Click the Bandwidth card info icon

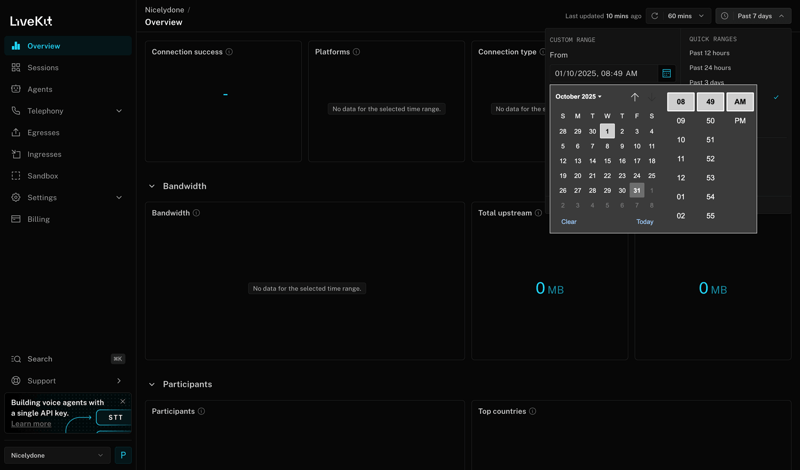coord(196,213)
